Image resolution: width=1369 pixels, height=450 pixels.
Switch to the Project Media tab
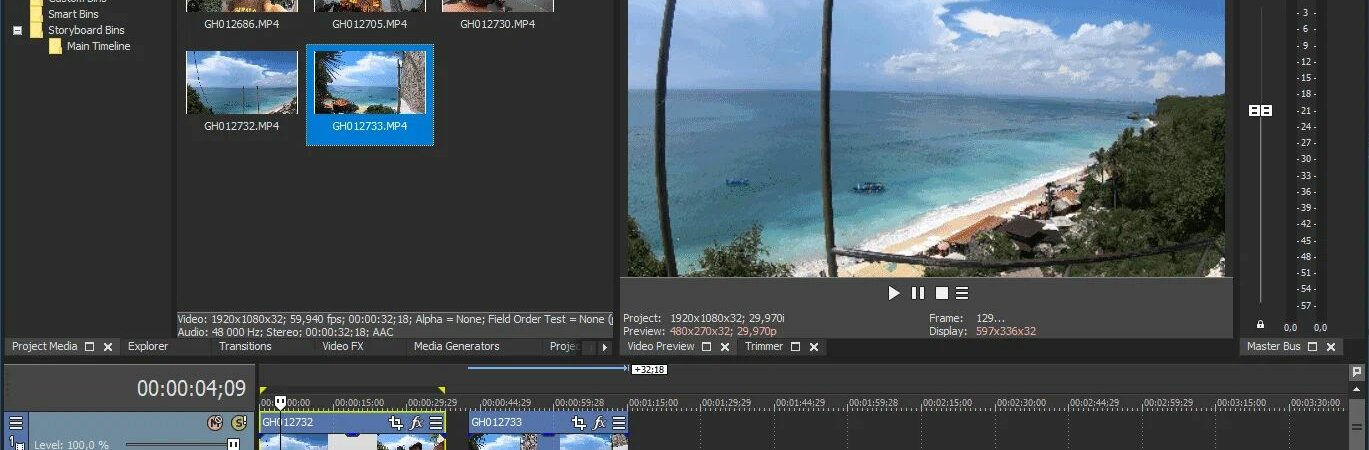[x=44, y=346]
